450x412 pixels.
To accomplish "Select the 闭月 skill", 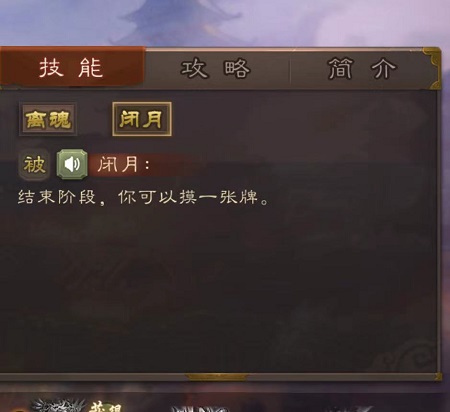I will (x=142, y=119).
